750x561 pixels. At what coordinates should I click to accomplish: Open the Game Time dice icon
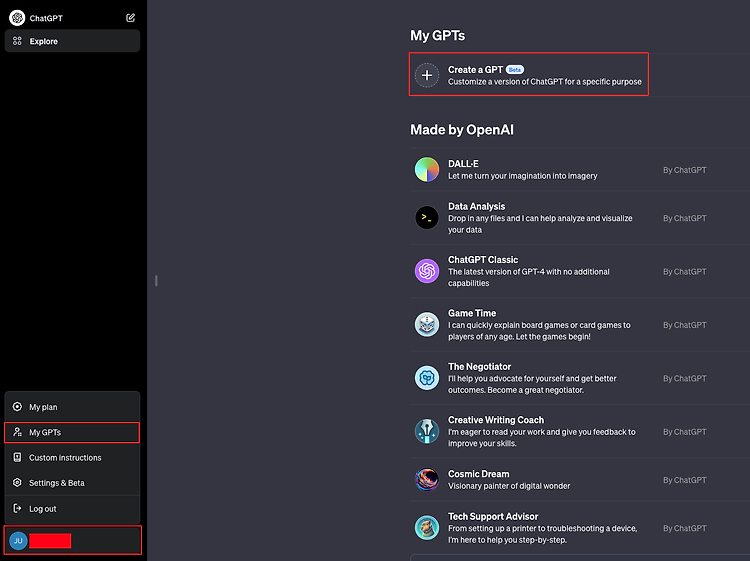pyautogui.click(x=427, y=325)
